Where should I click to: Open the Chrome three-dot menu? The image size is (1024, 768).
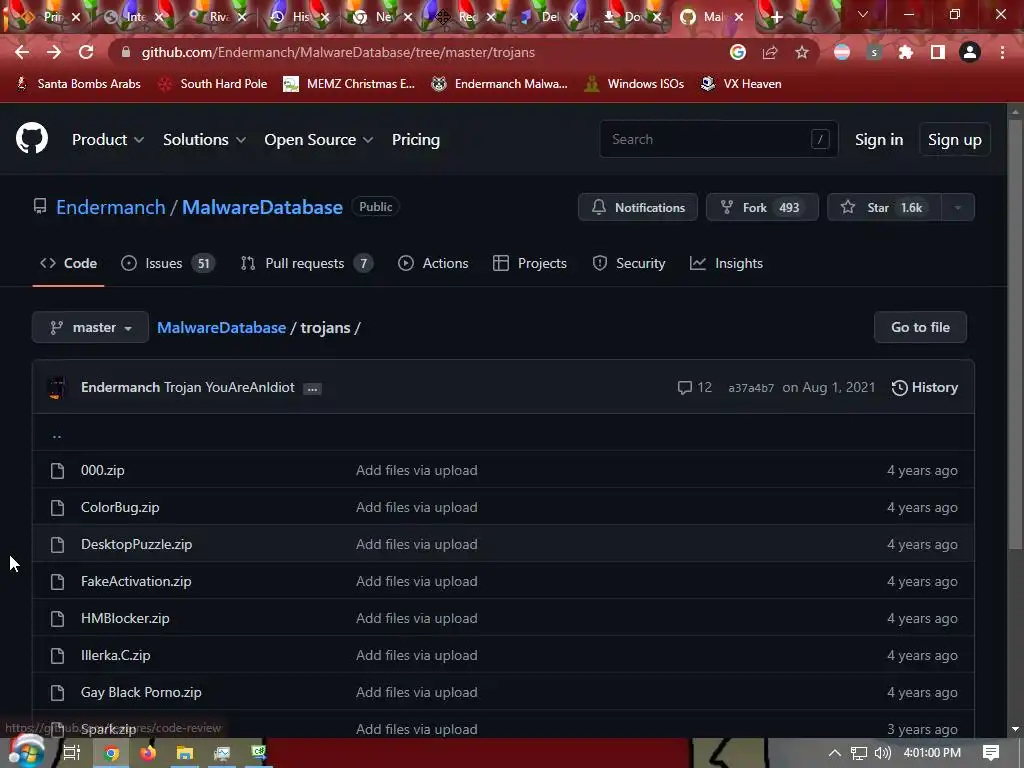(x=1002, y=52)
